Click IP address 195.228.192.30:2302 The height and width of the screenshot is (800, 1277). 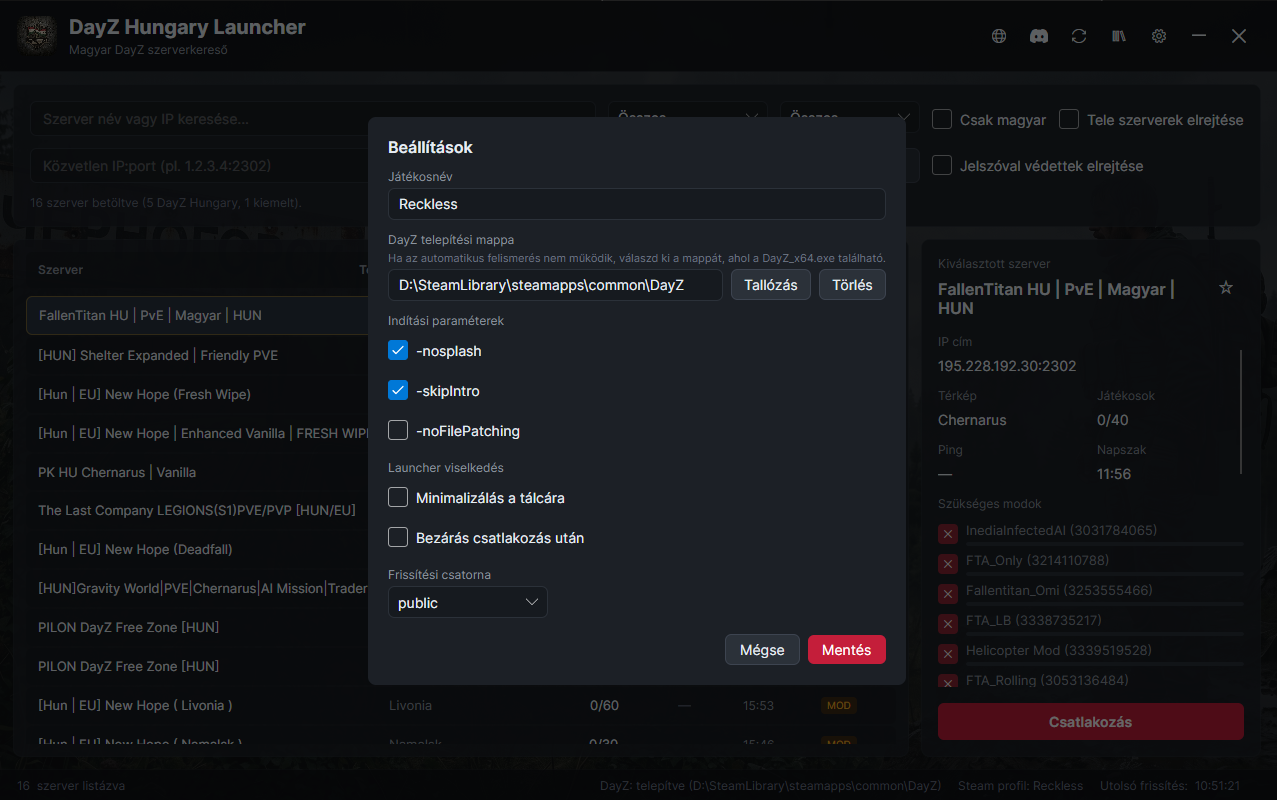(1007, 366)
